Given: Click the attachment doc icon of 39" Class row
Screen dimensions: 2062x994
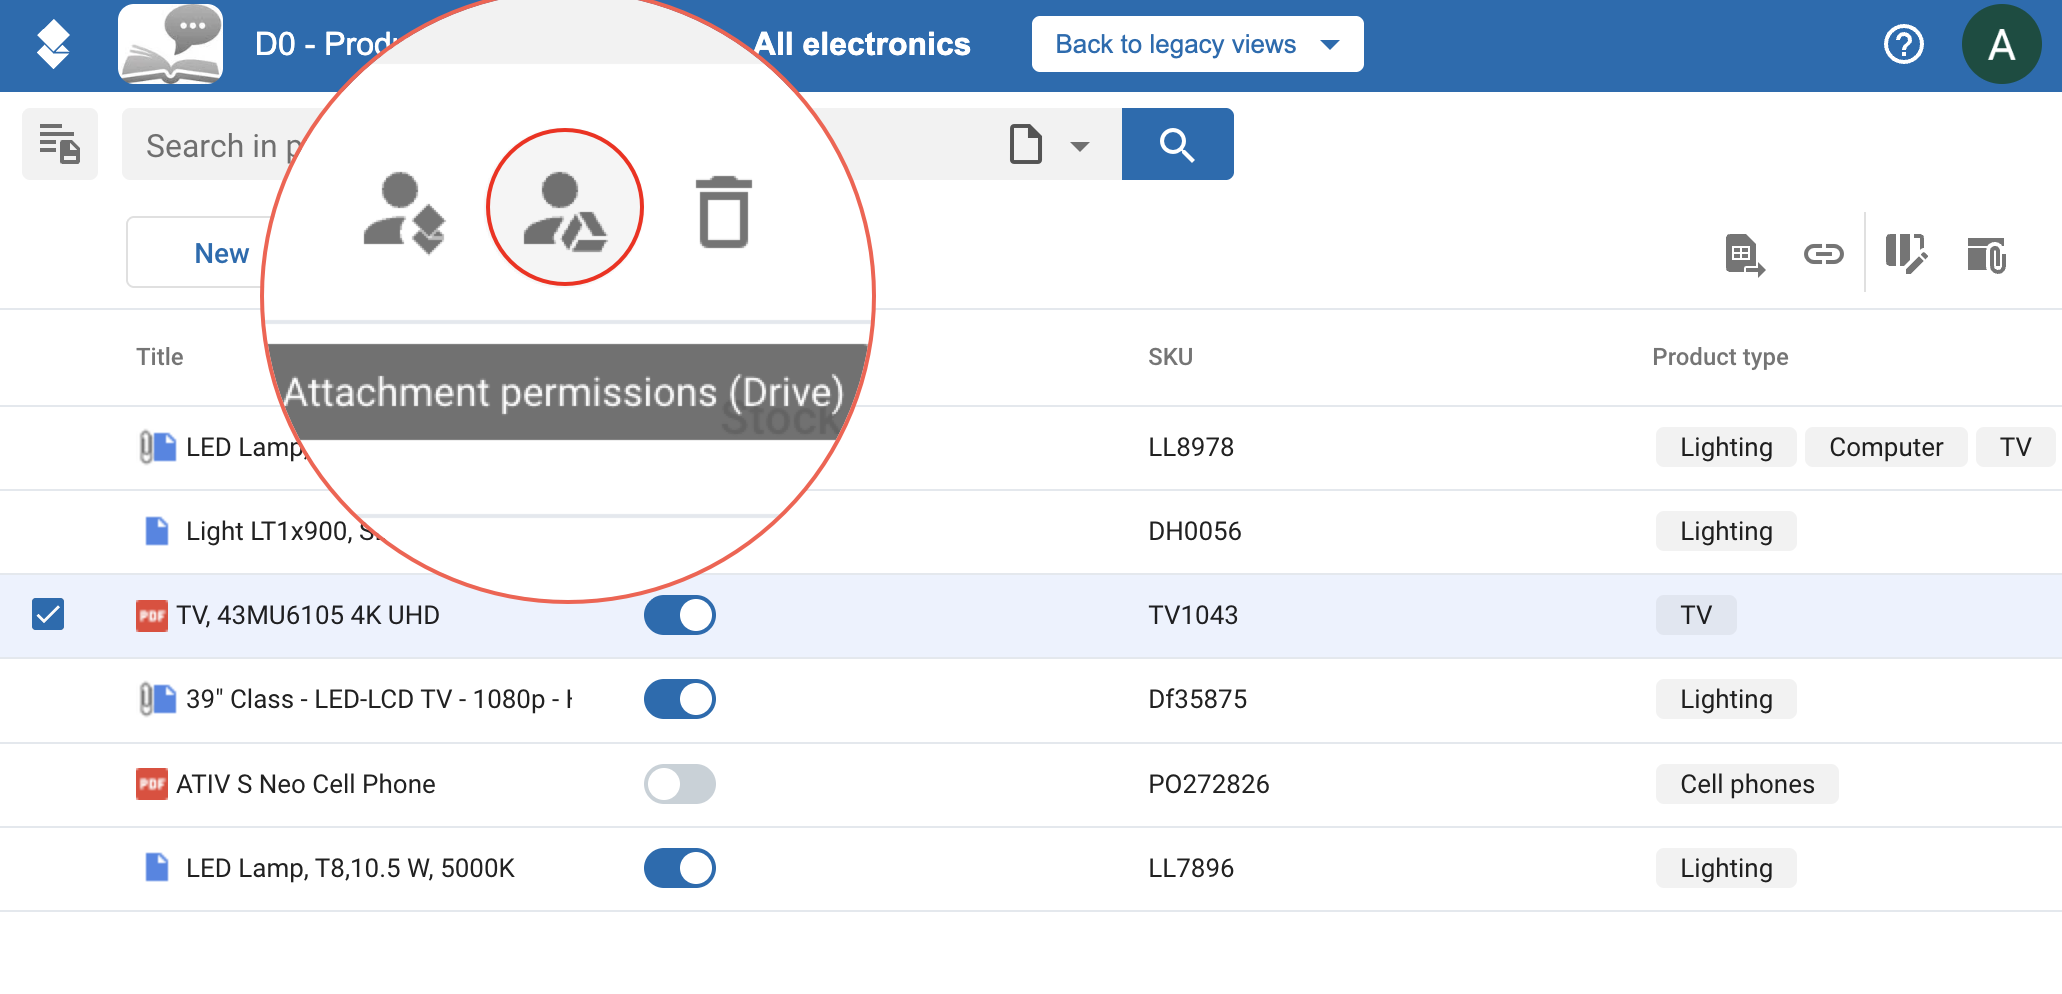Looking at the screenshot, I should pyautogui.click(x=158, y=699).
